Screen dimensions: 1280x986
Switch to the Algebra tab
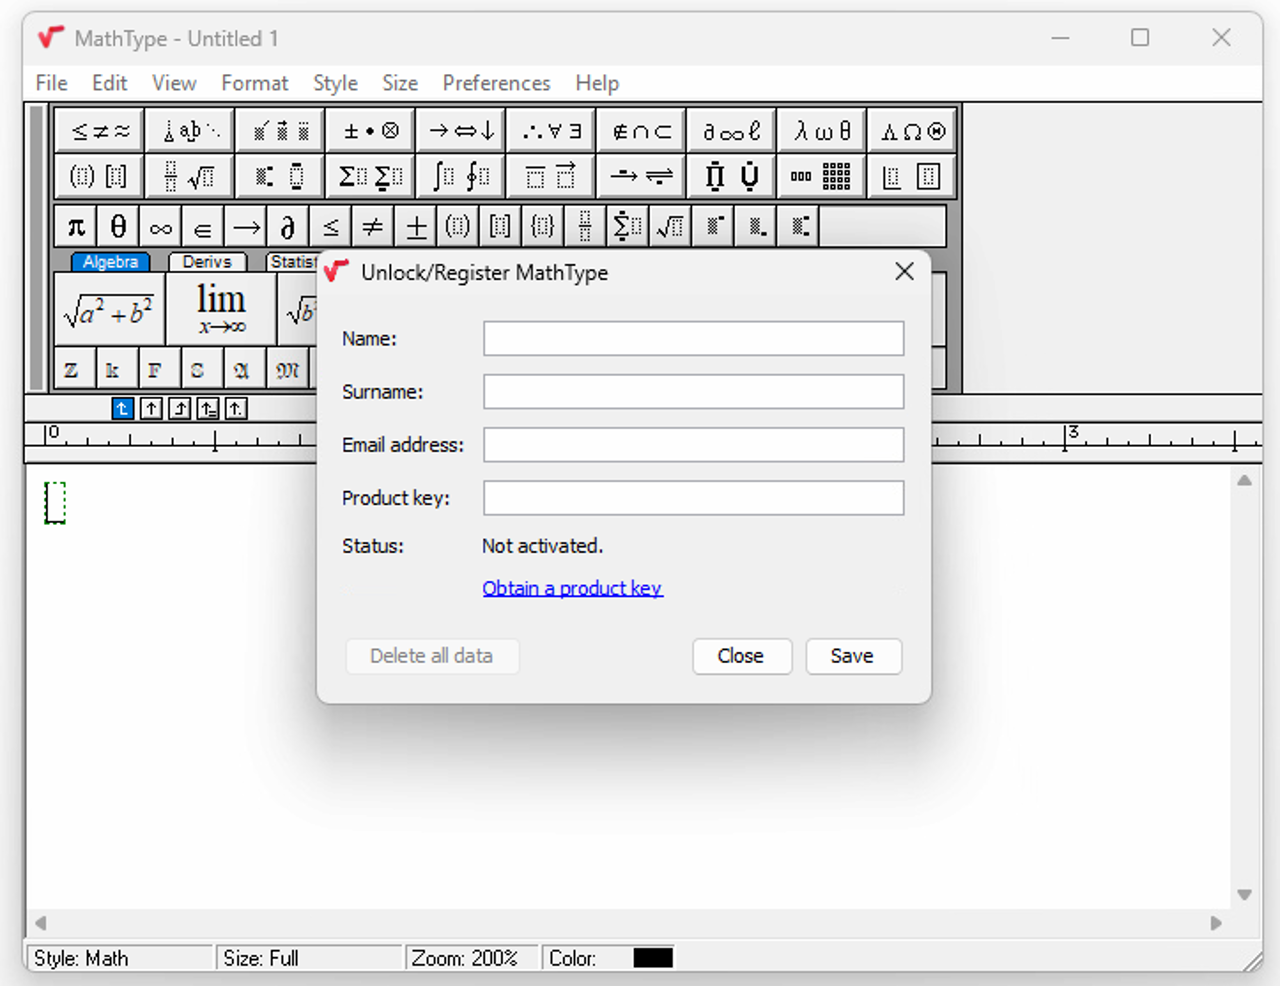110,262
